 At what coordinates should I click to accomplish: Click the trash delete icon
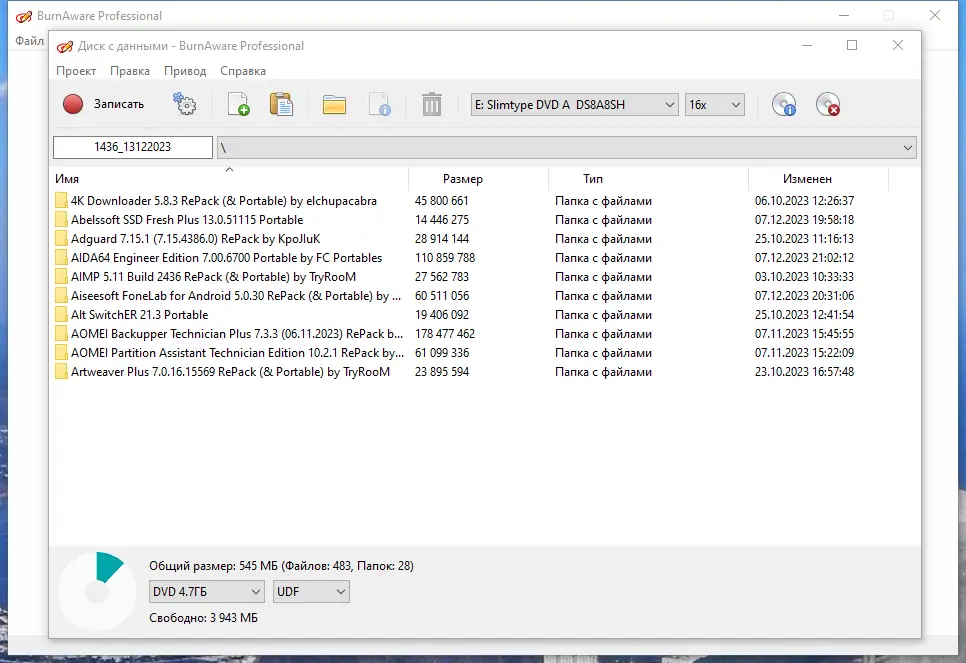[x=431, y=104]
